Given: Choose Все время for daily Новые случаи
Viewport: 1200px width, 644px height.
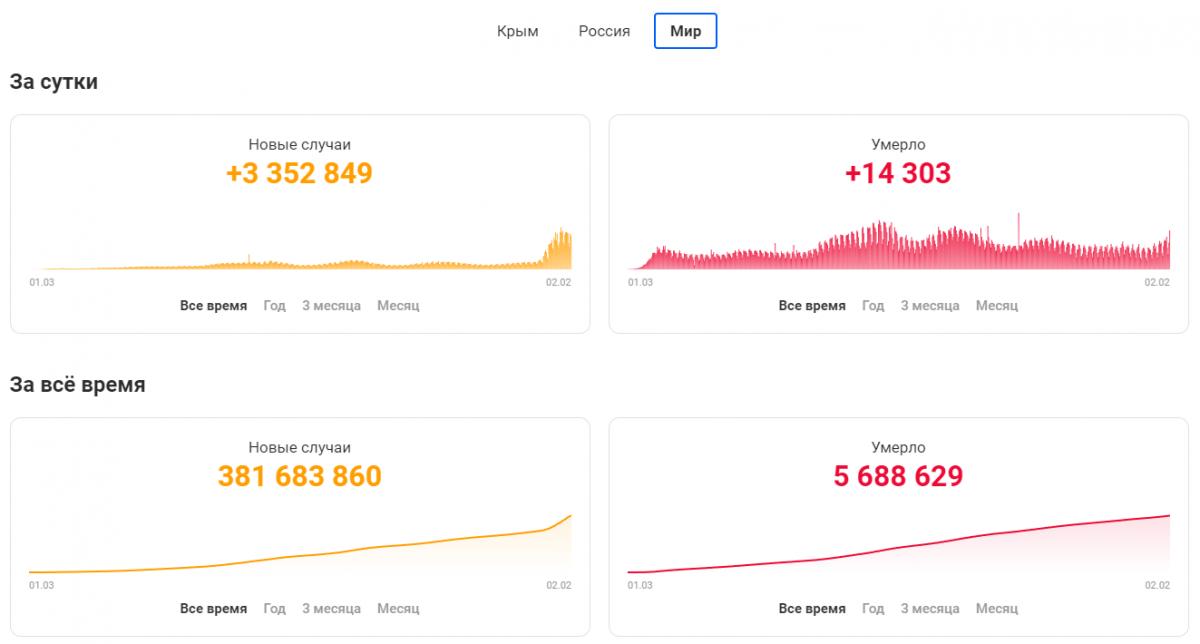Looking at the screenshot, I should pos(213,306).
